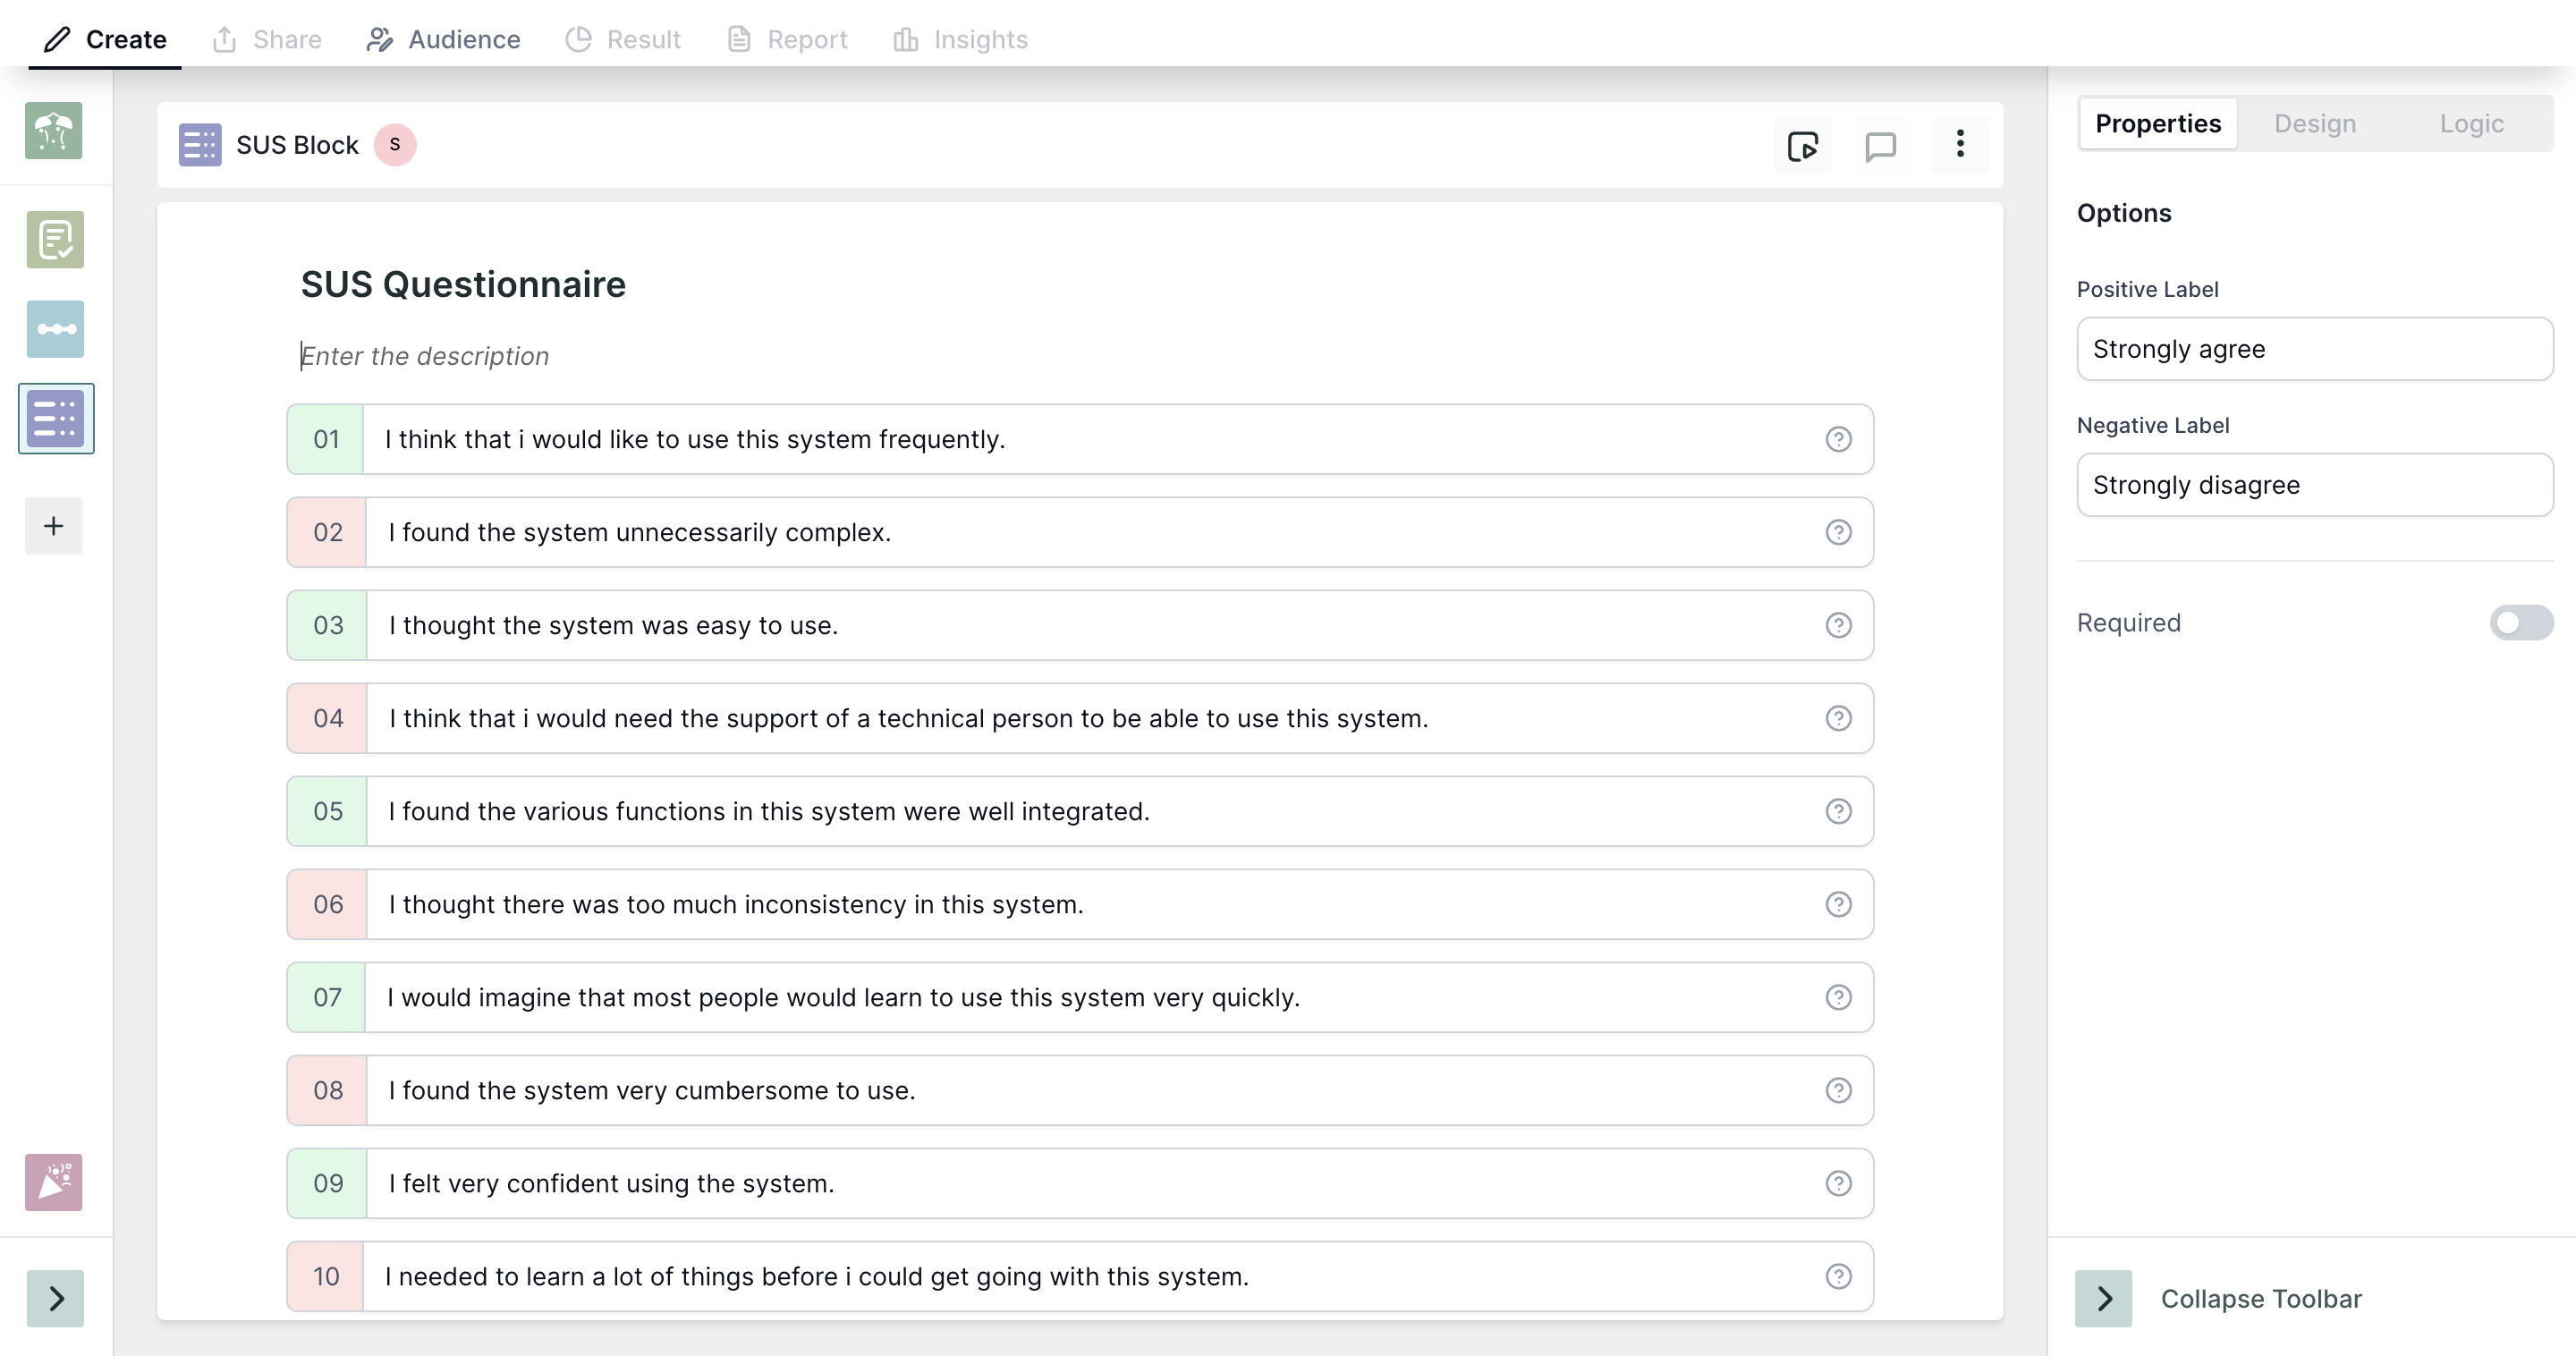Click help icon for question 03
2576x1356 pixels.
coord(1838,625)
